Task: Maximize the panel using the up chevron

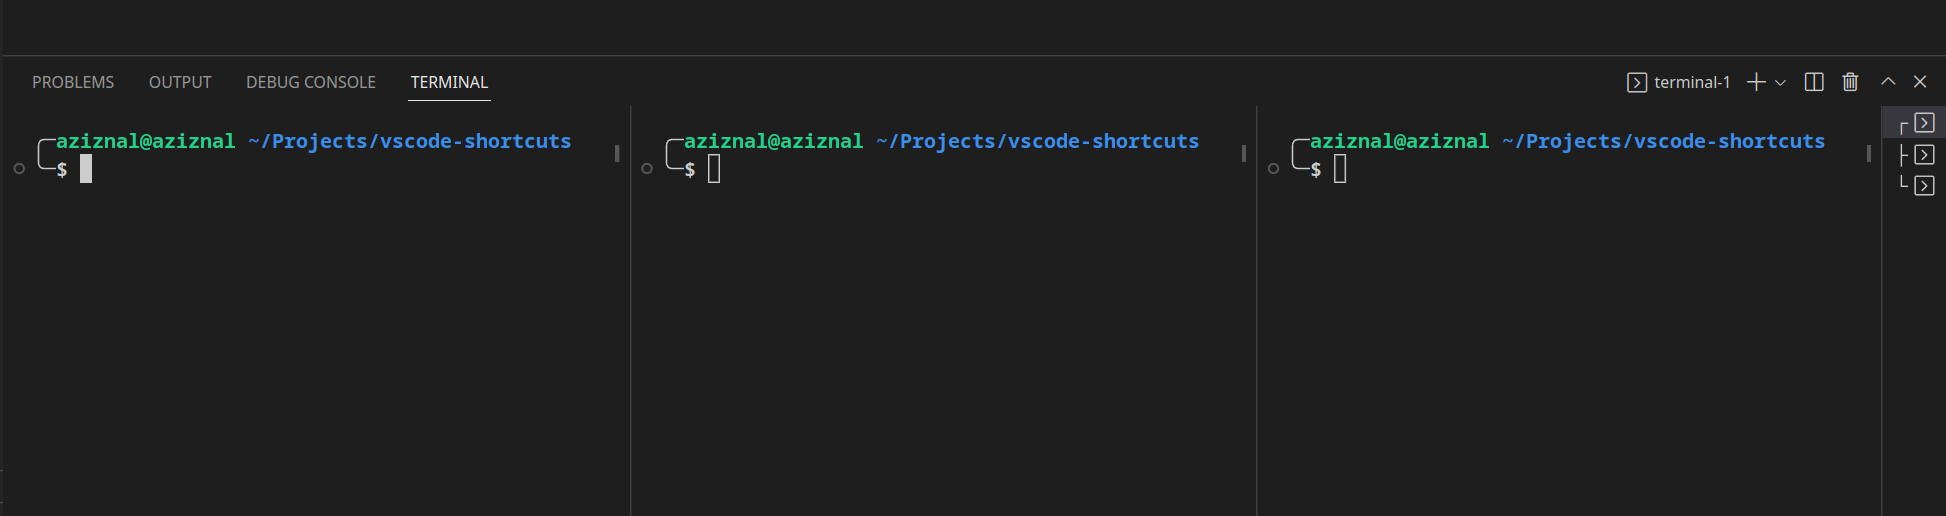Action: coord(1888,82)
